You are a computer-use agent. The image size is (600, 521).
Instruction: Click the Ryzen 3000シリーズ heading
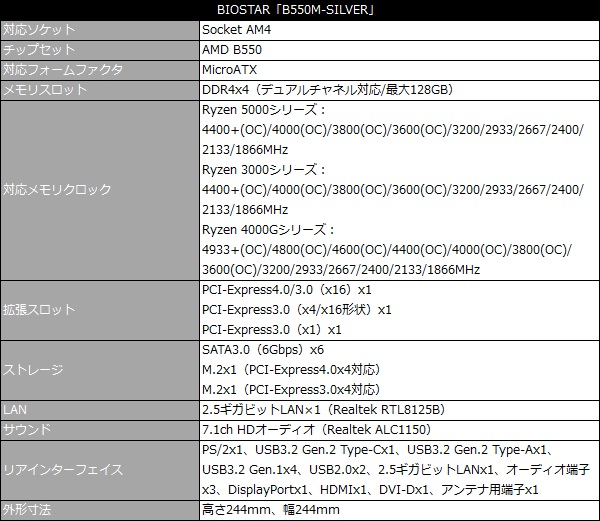click(x=264, y=170)
